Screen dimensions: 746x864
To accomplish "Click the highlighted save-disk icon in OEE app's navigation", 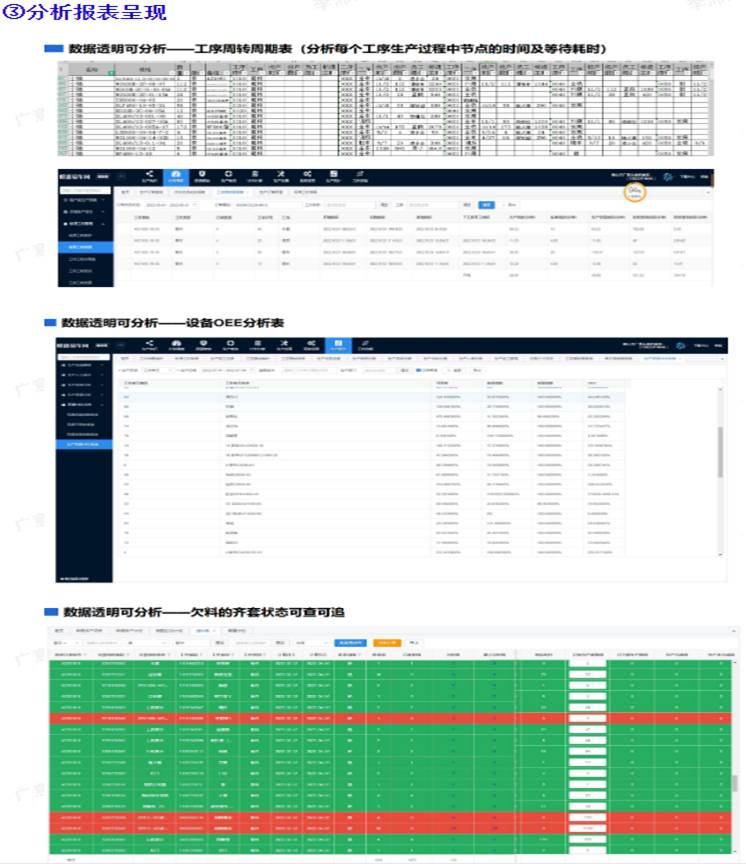I will click(x=338, y=345).
